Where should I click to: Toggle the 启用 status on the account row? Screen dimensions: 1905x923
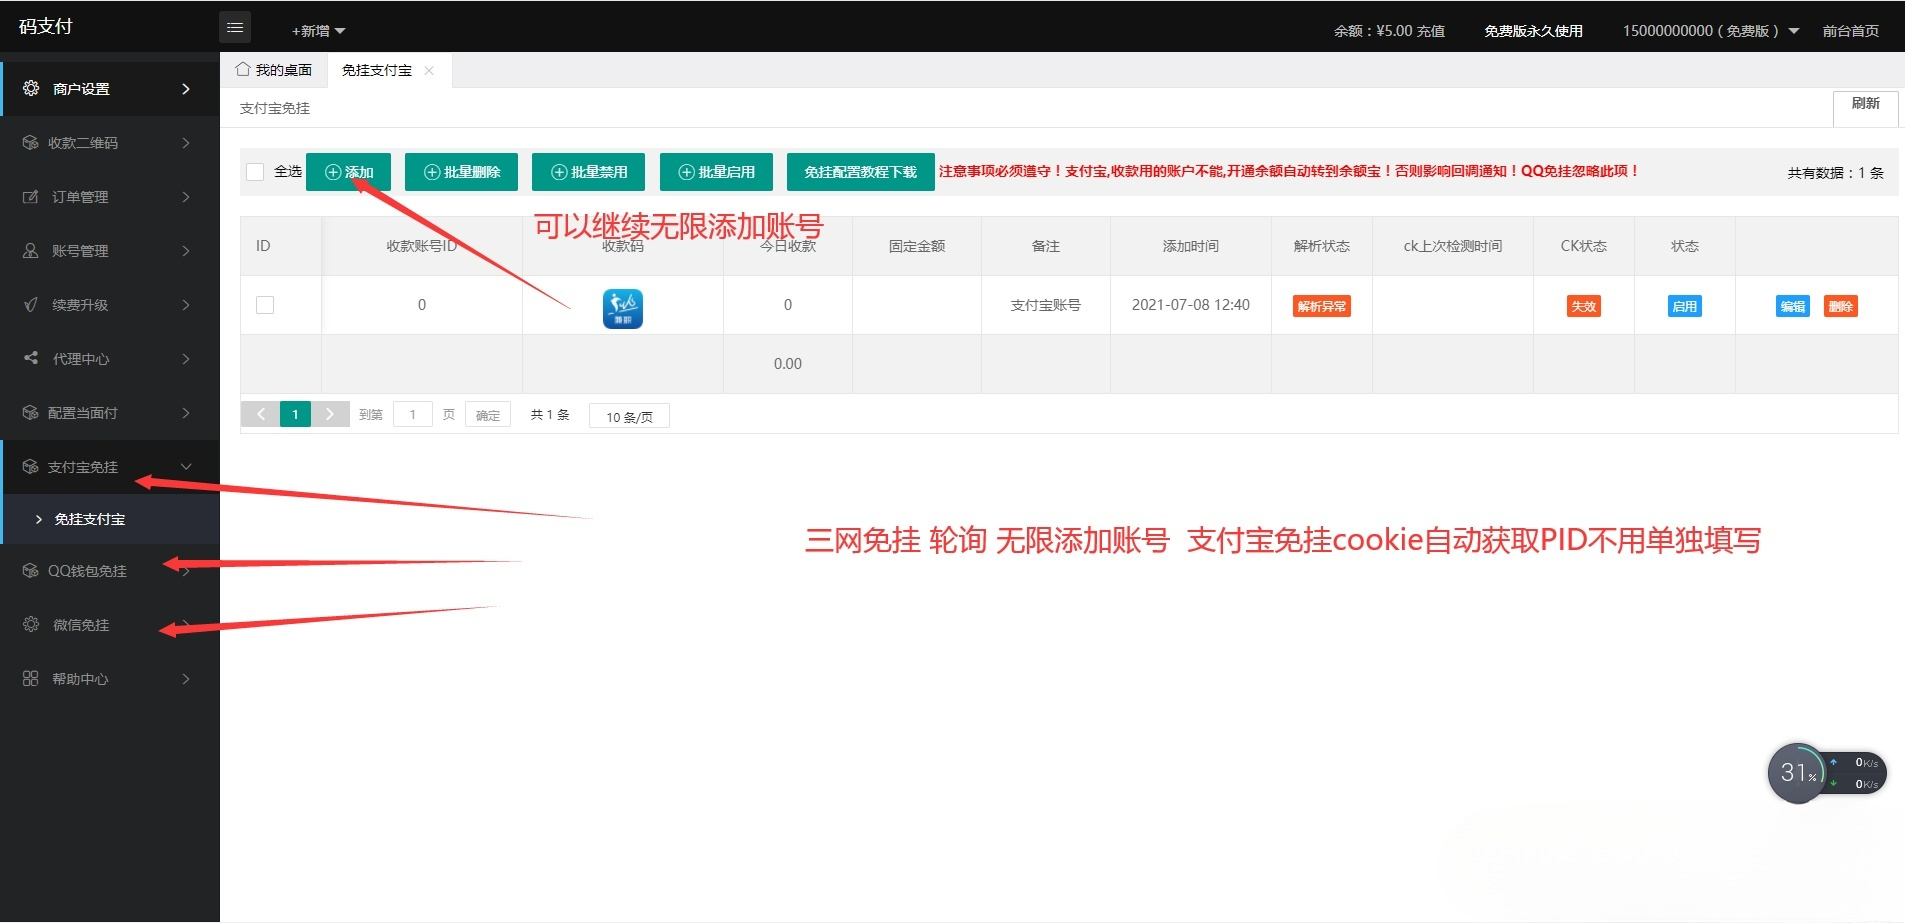click(x=1684, y=305)
